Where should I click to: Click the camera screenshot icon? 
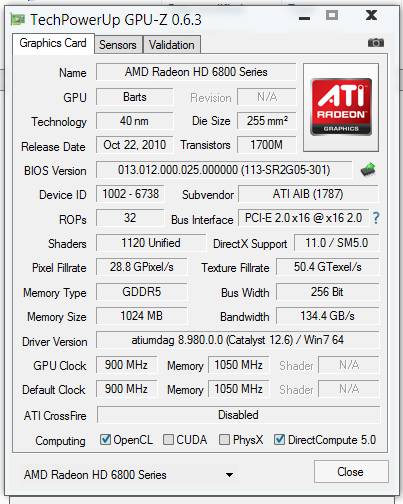pos(376,43)
